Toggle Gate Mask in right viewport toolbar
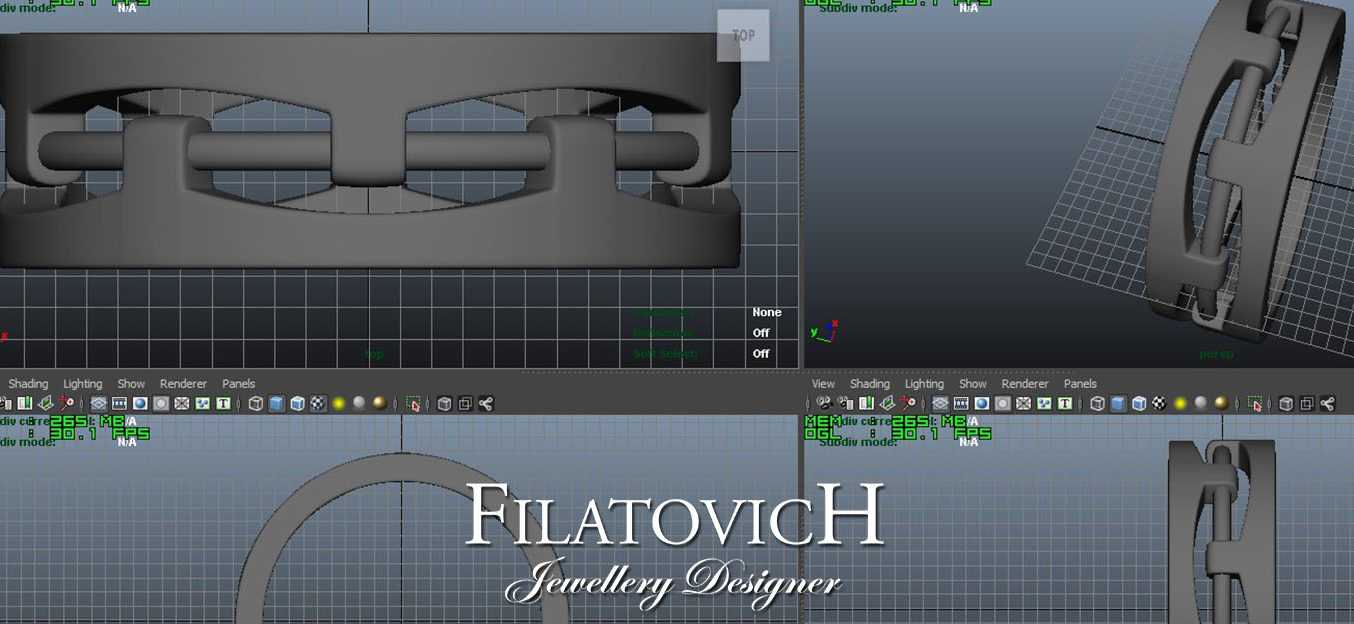Screen dimensions: 1354x624 pyautogui.click(x=1002, y=403)
